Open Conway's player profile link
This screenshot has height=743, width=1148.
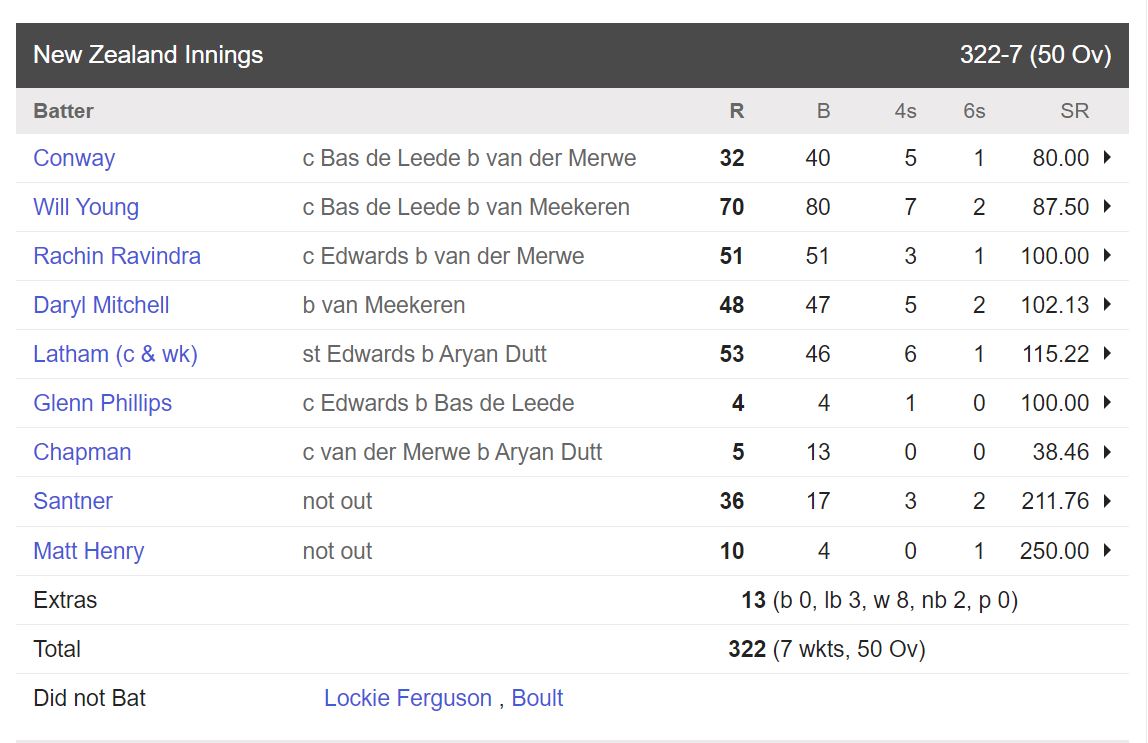74,158
